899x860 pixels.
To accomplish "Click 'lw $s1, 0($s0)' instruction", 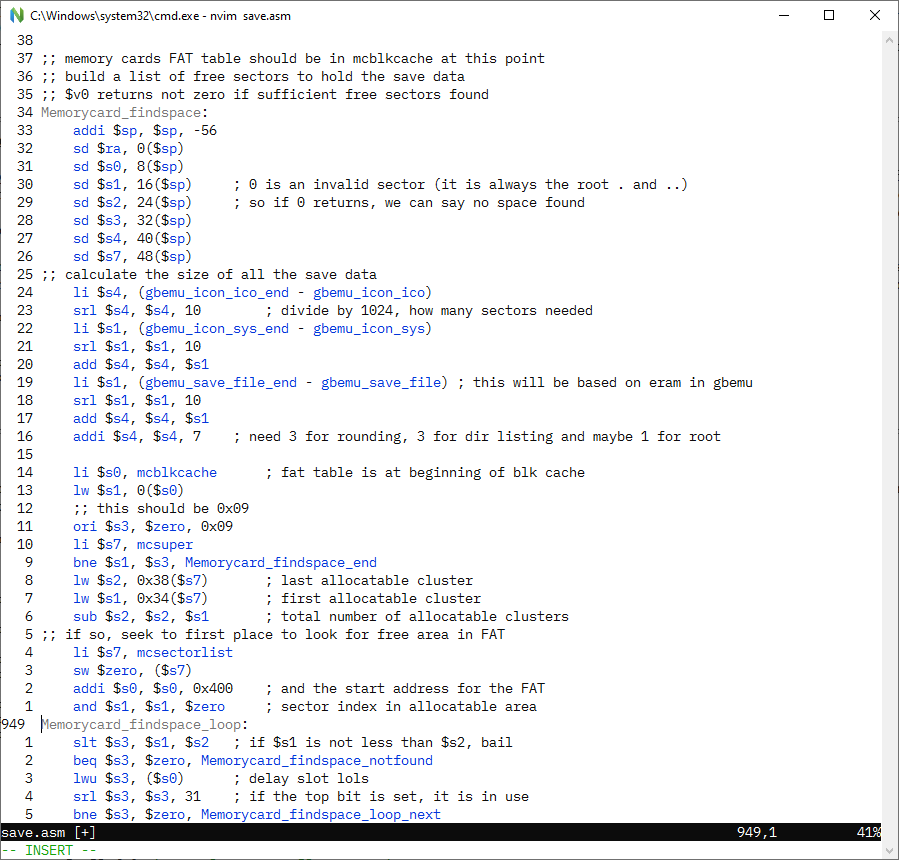I will coord(128,490).
